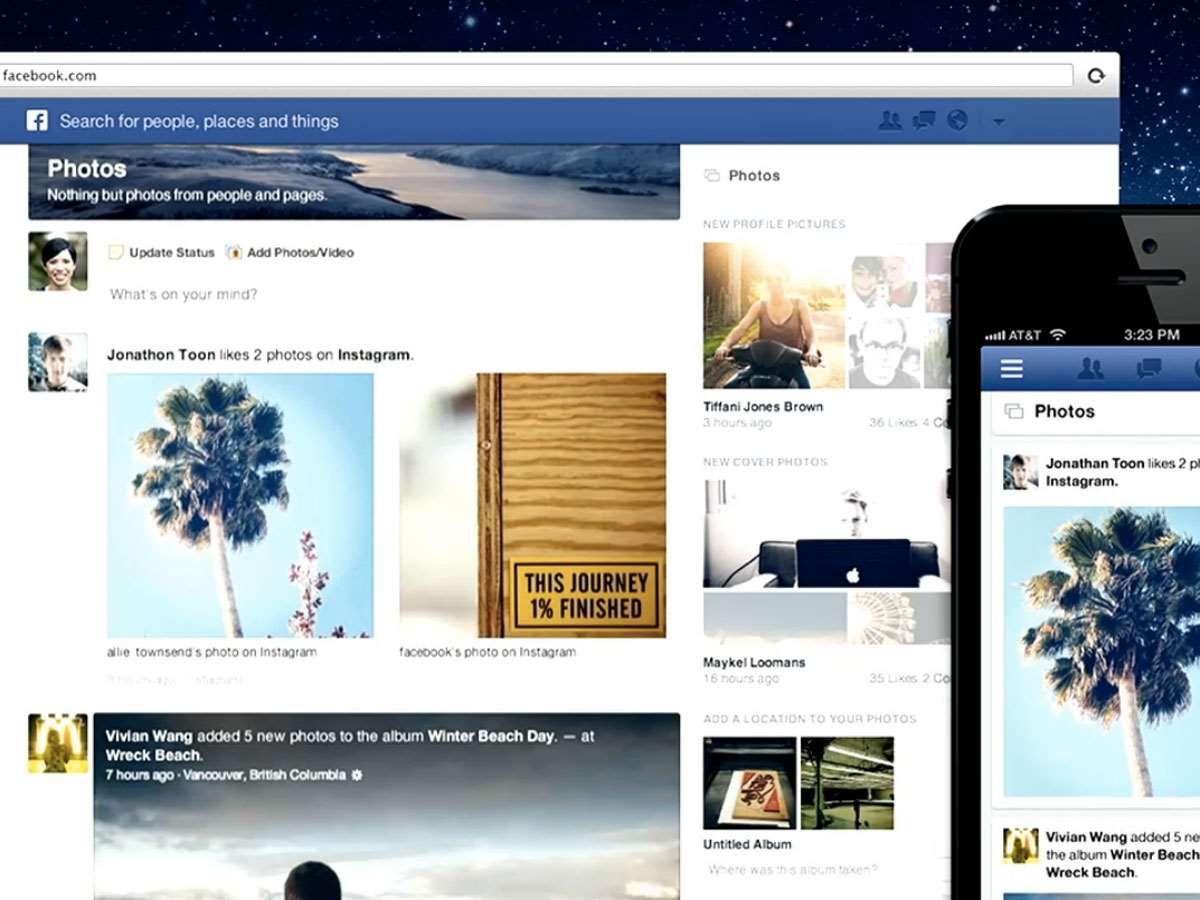Click the Instagram link in Jonathon Toon's post

[374, 355]
